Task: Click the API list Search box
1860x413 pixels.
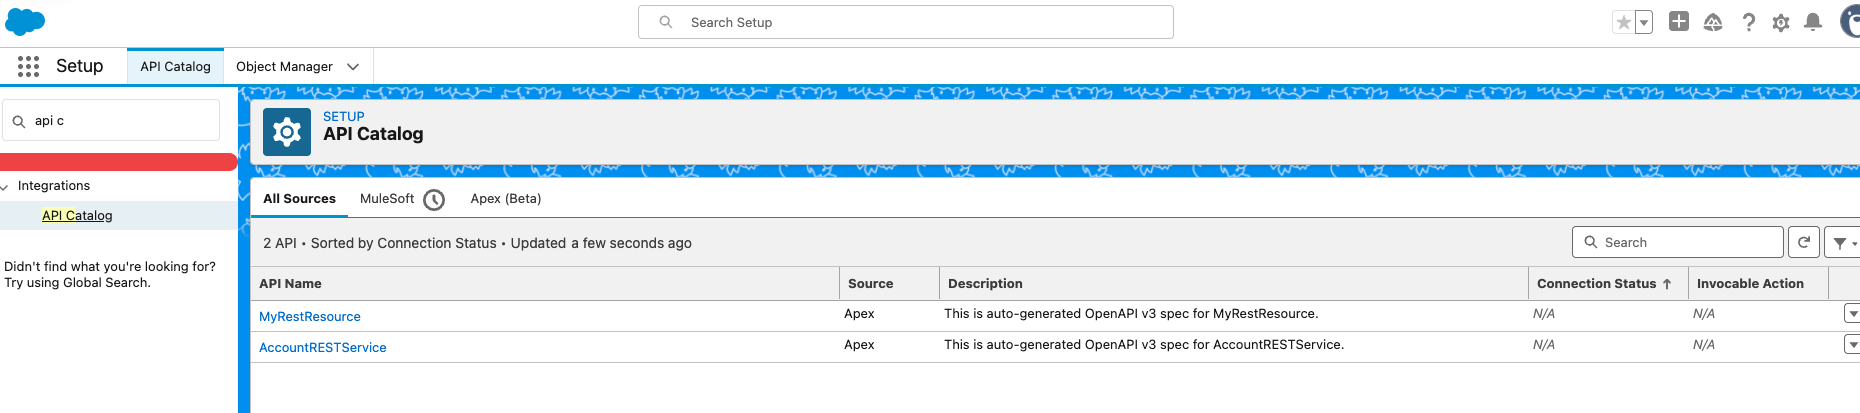Action: 1678,242
